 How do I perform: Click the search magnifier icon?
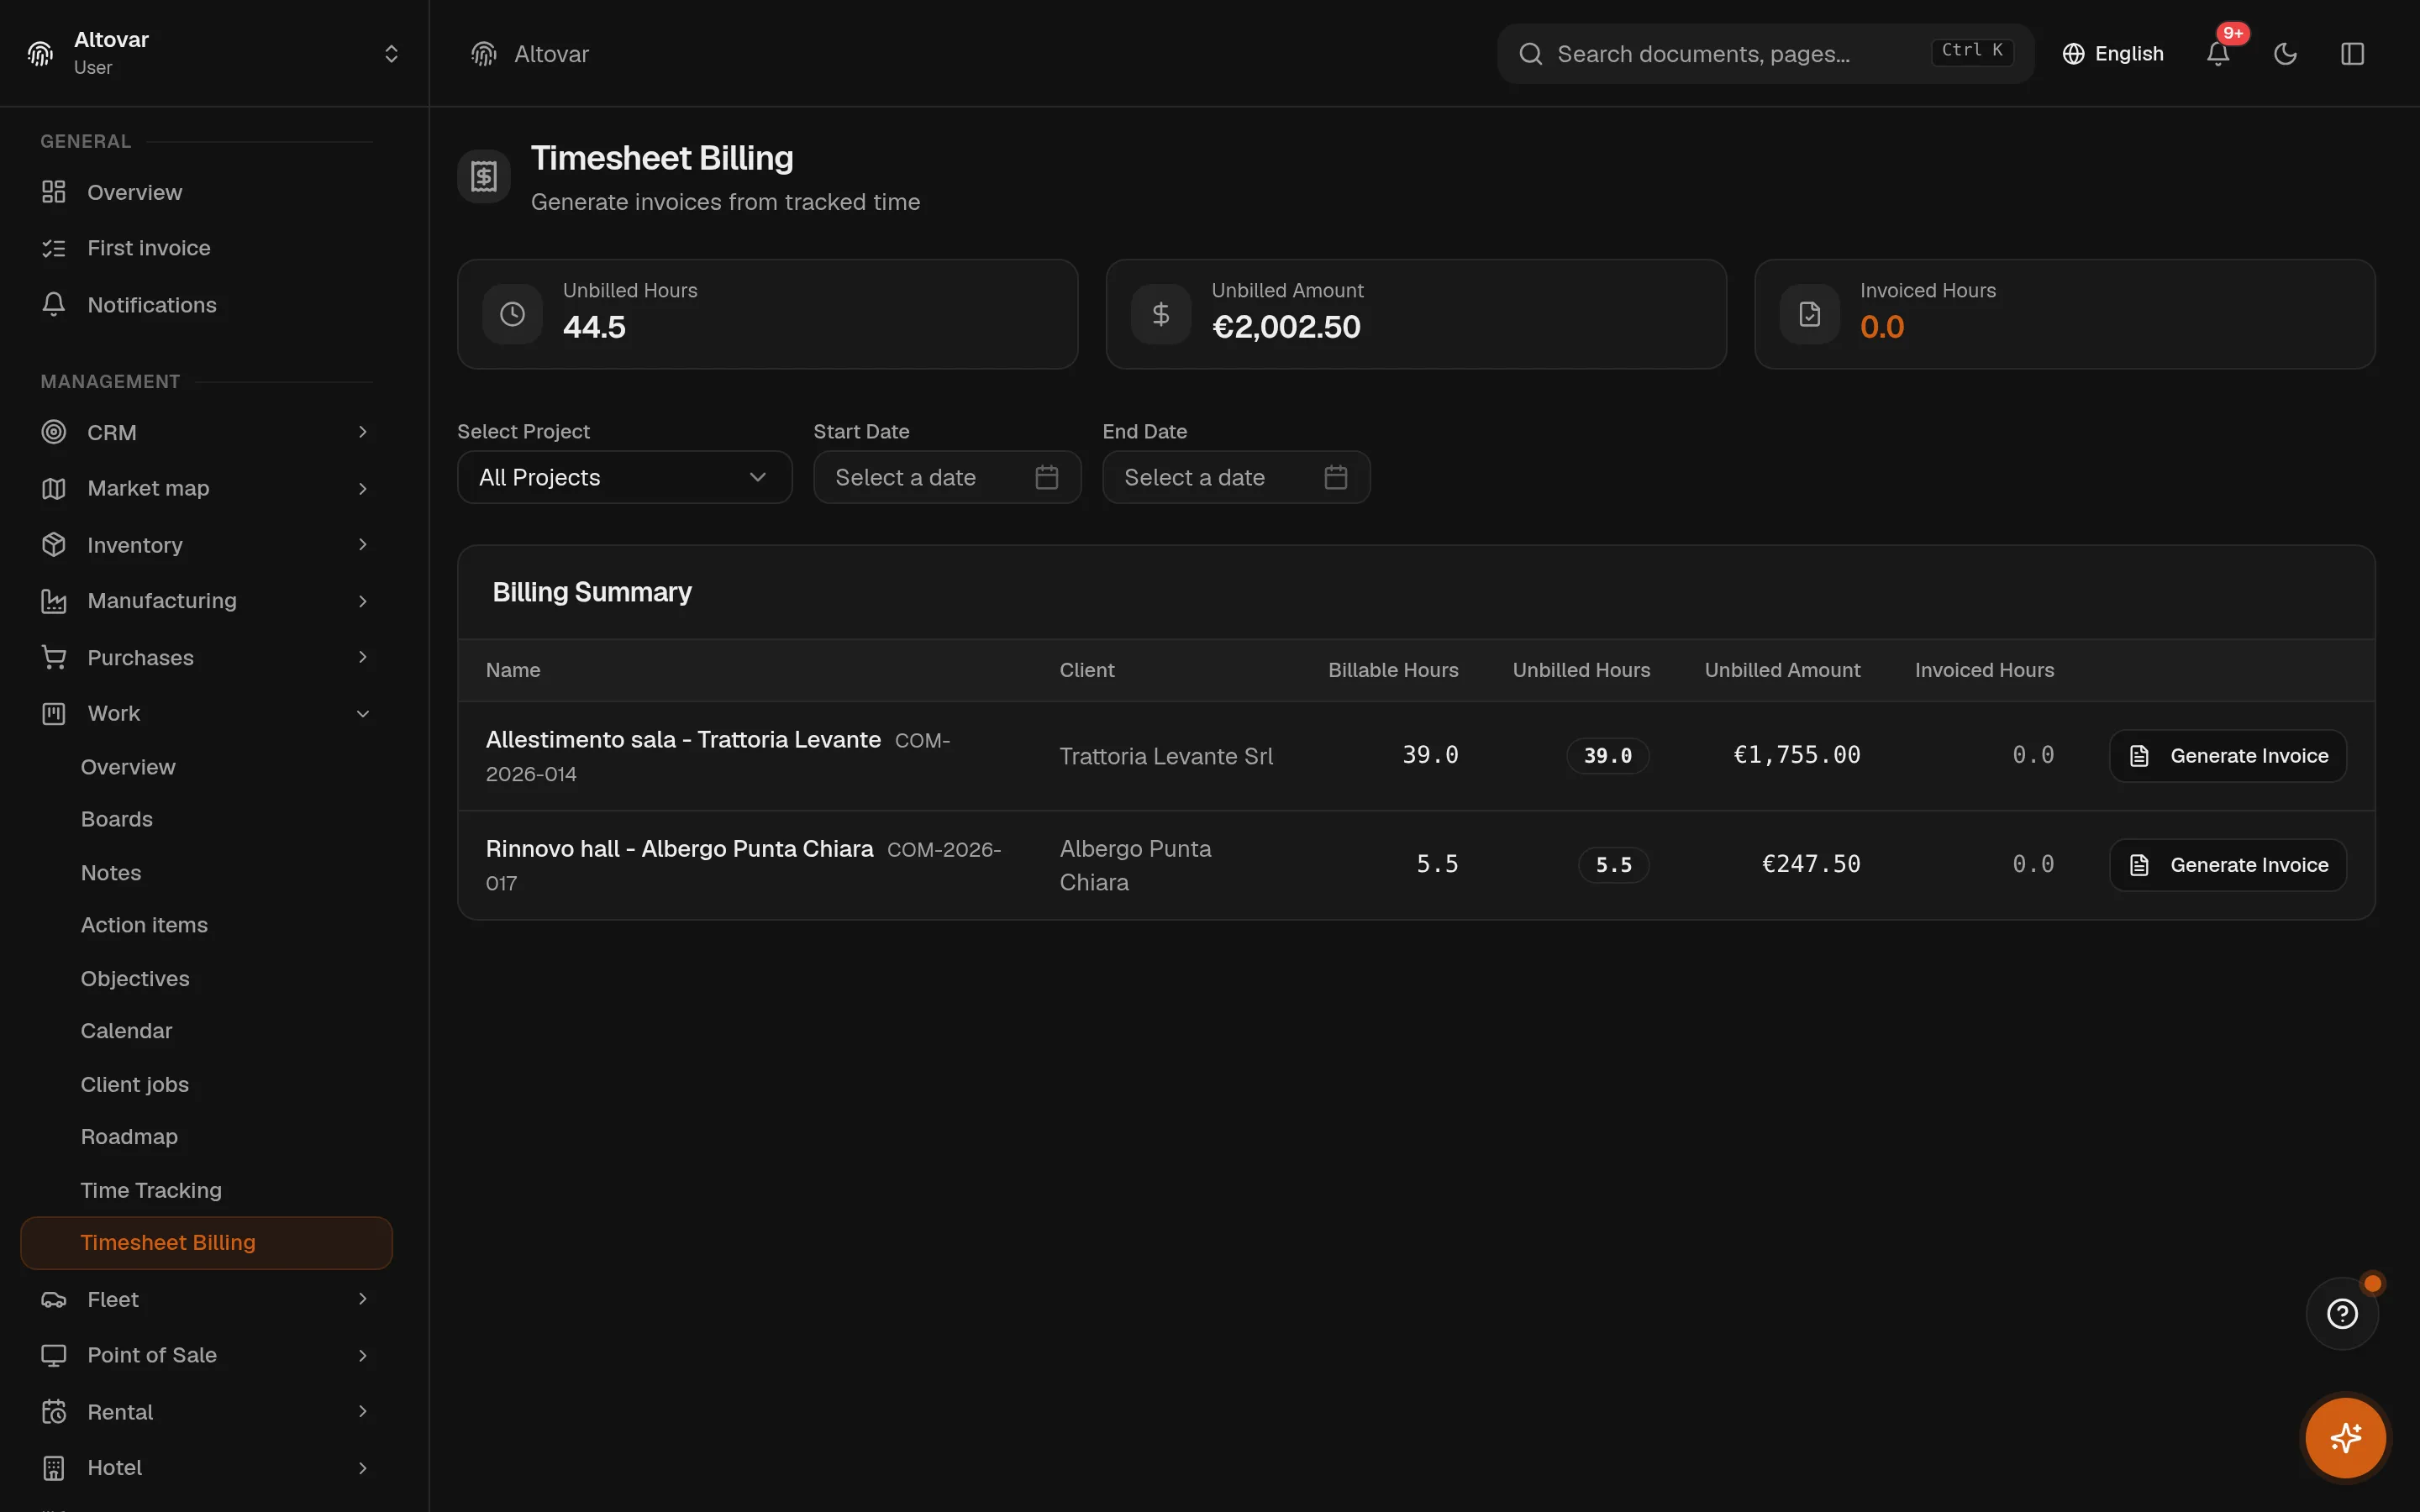[x=1531, y=54]
